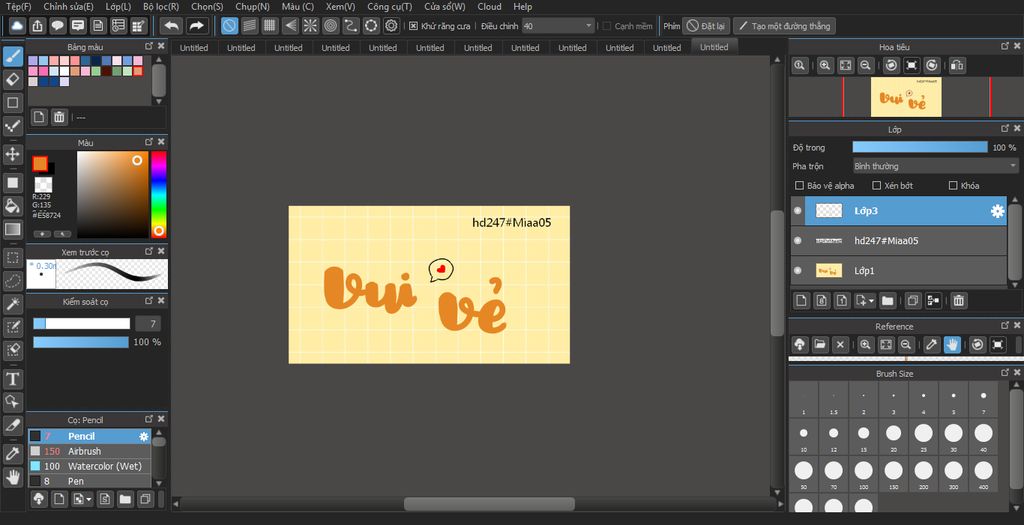Click the Cloud icon in toolbar

(x=17, y=25)
